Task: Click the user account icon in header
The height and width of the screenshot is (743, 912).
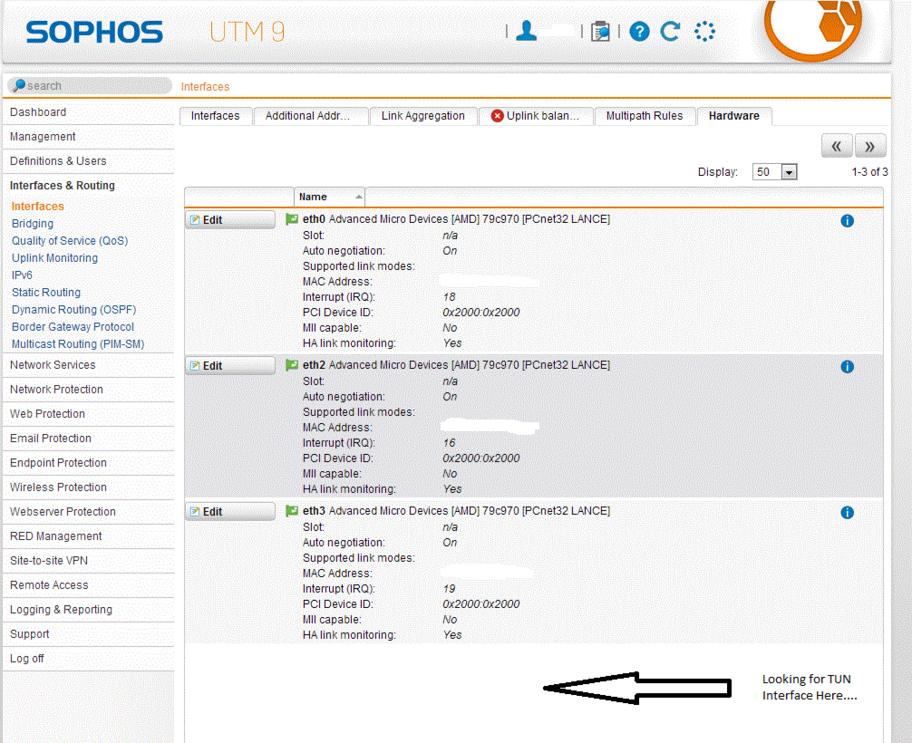Action: pyautogui.click(x=526, y=31)
